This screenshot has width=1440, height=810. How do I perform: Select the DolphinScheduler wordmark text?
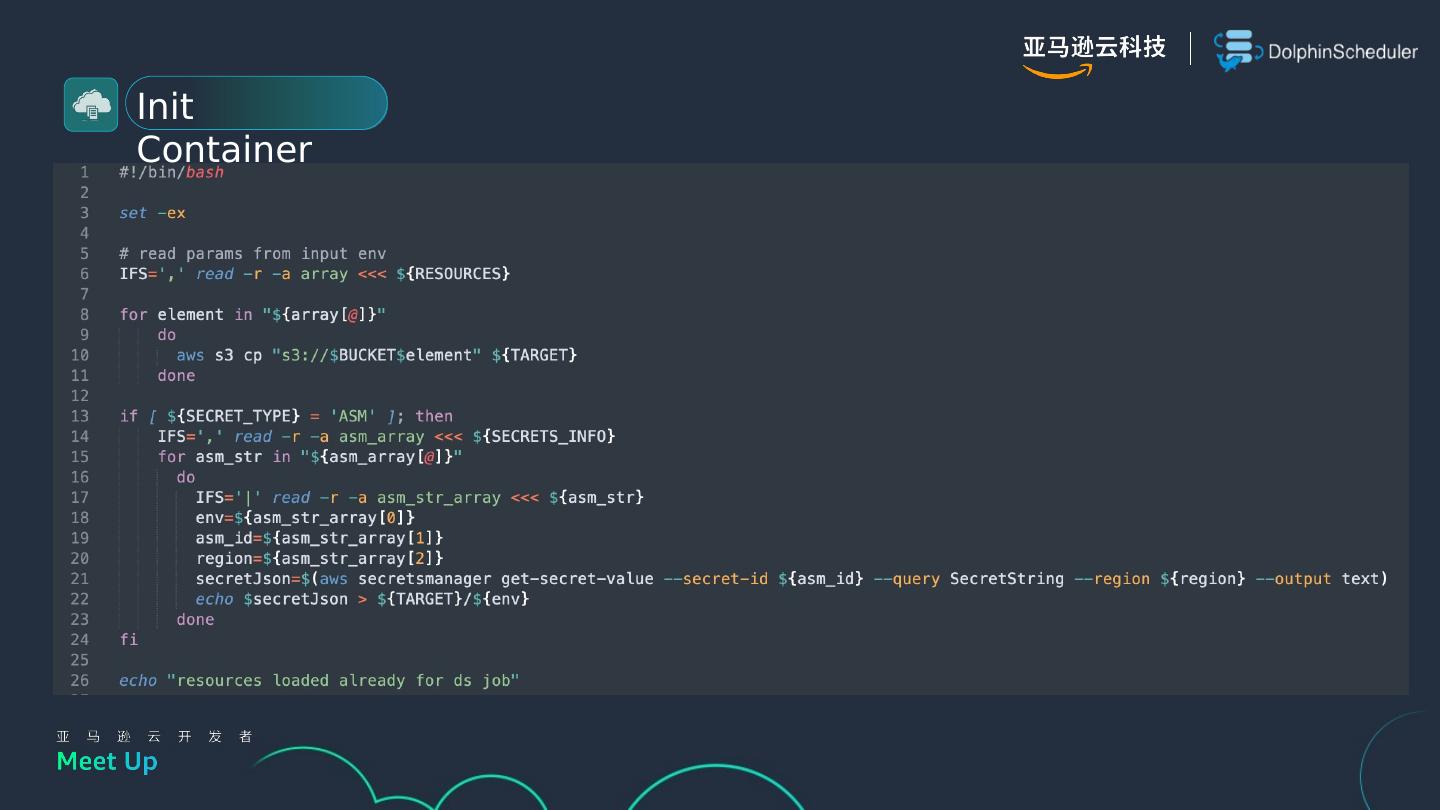1343,52
